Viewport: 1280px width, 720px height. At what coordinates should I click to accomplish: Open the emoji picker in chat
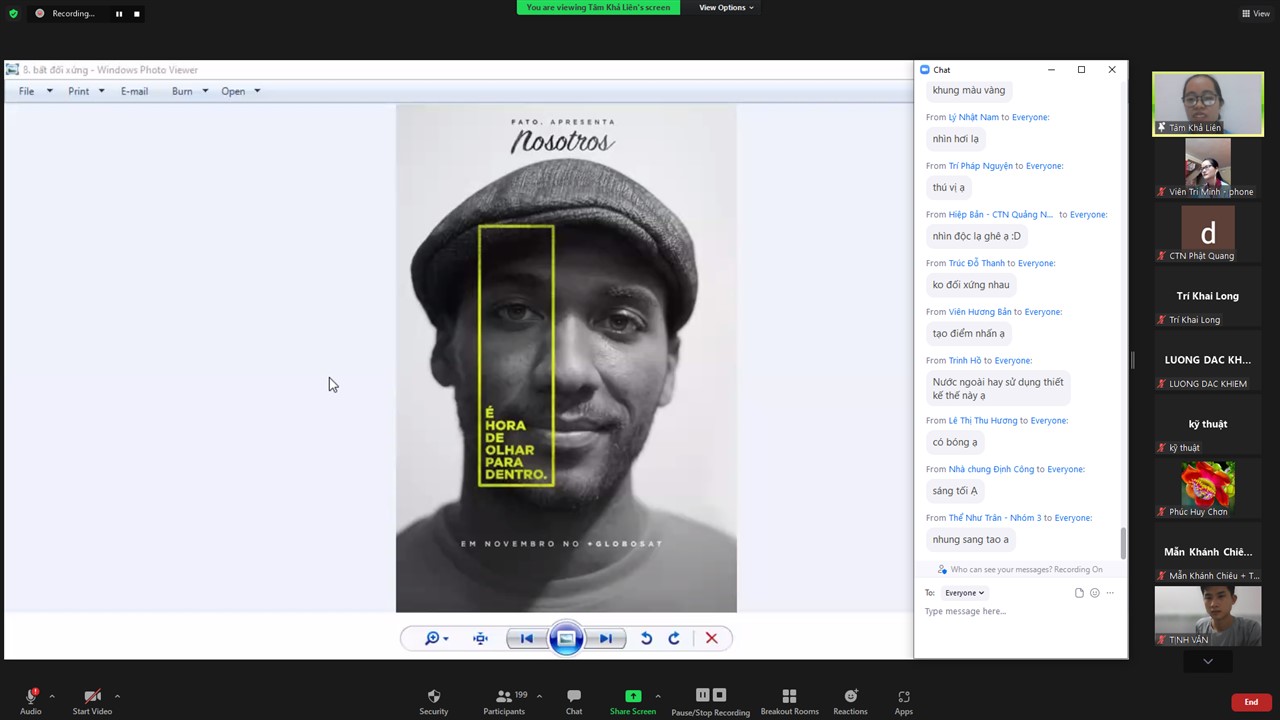click(x=1095, y=593)
